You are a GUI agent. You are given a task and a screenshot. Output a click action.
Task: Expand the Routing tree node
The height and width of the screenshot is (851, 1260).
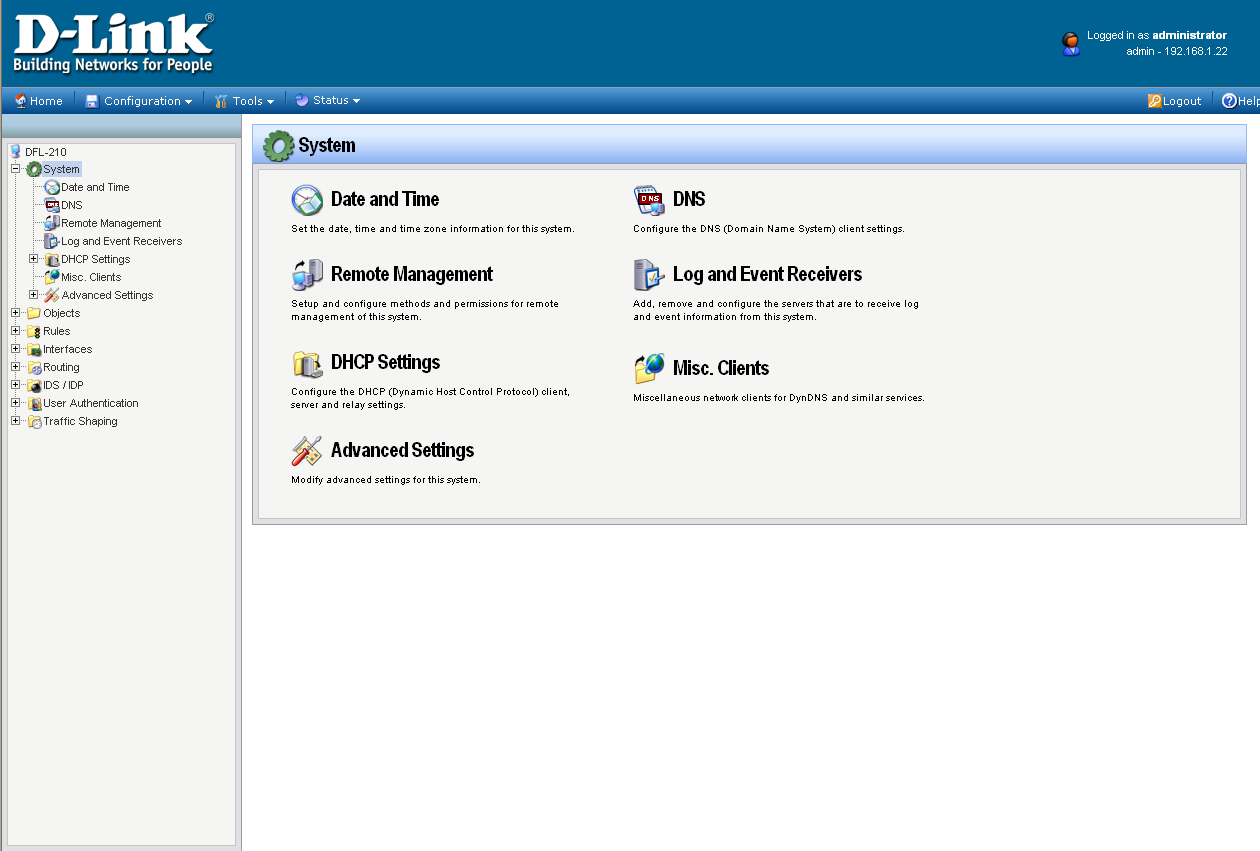tap(16, 367)
